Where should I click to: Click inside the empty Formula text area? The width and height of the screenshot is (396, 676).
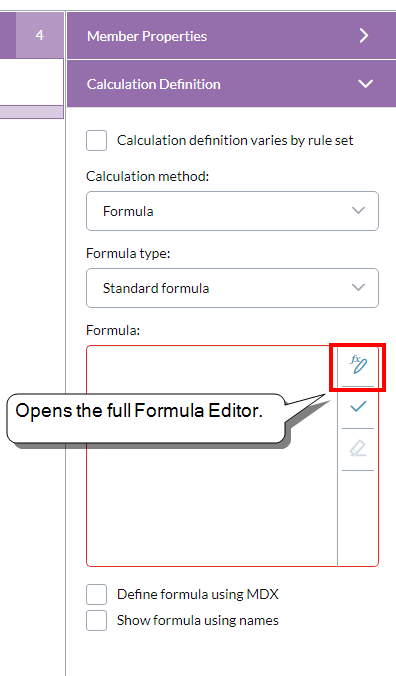[x=212, y=496]
